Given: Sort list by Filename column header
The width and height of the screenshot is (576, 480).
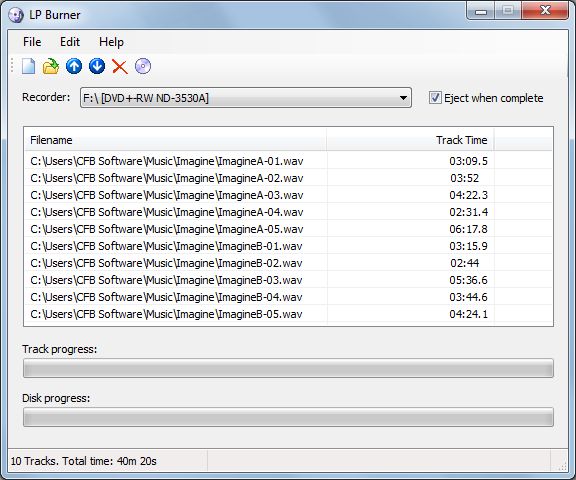Looking at the screenshot, I should tap(176, 140).
